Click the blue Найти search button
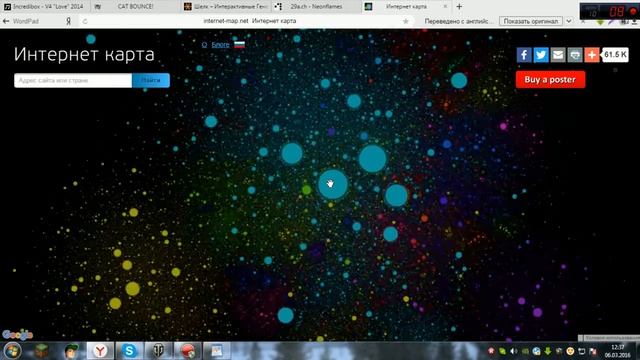The width and height of the screenshot is (640, 360). (x=151, y=80)
